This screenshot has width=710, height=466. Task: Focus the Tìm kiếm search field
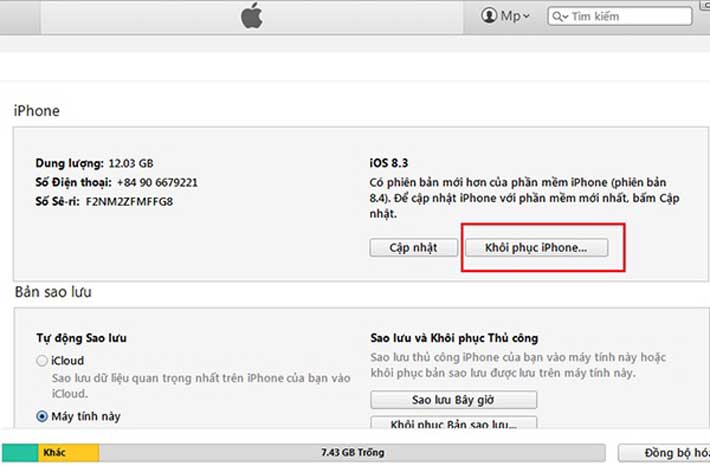pyautogui.click(x=620, y=16)
